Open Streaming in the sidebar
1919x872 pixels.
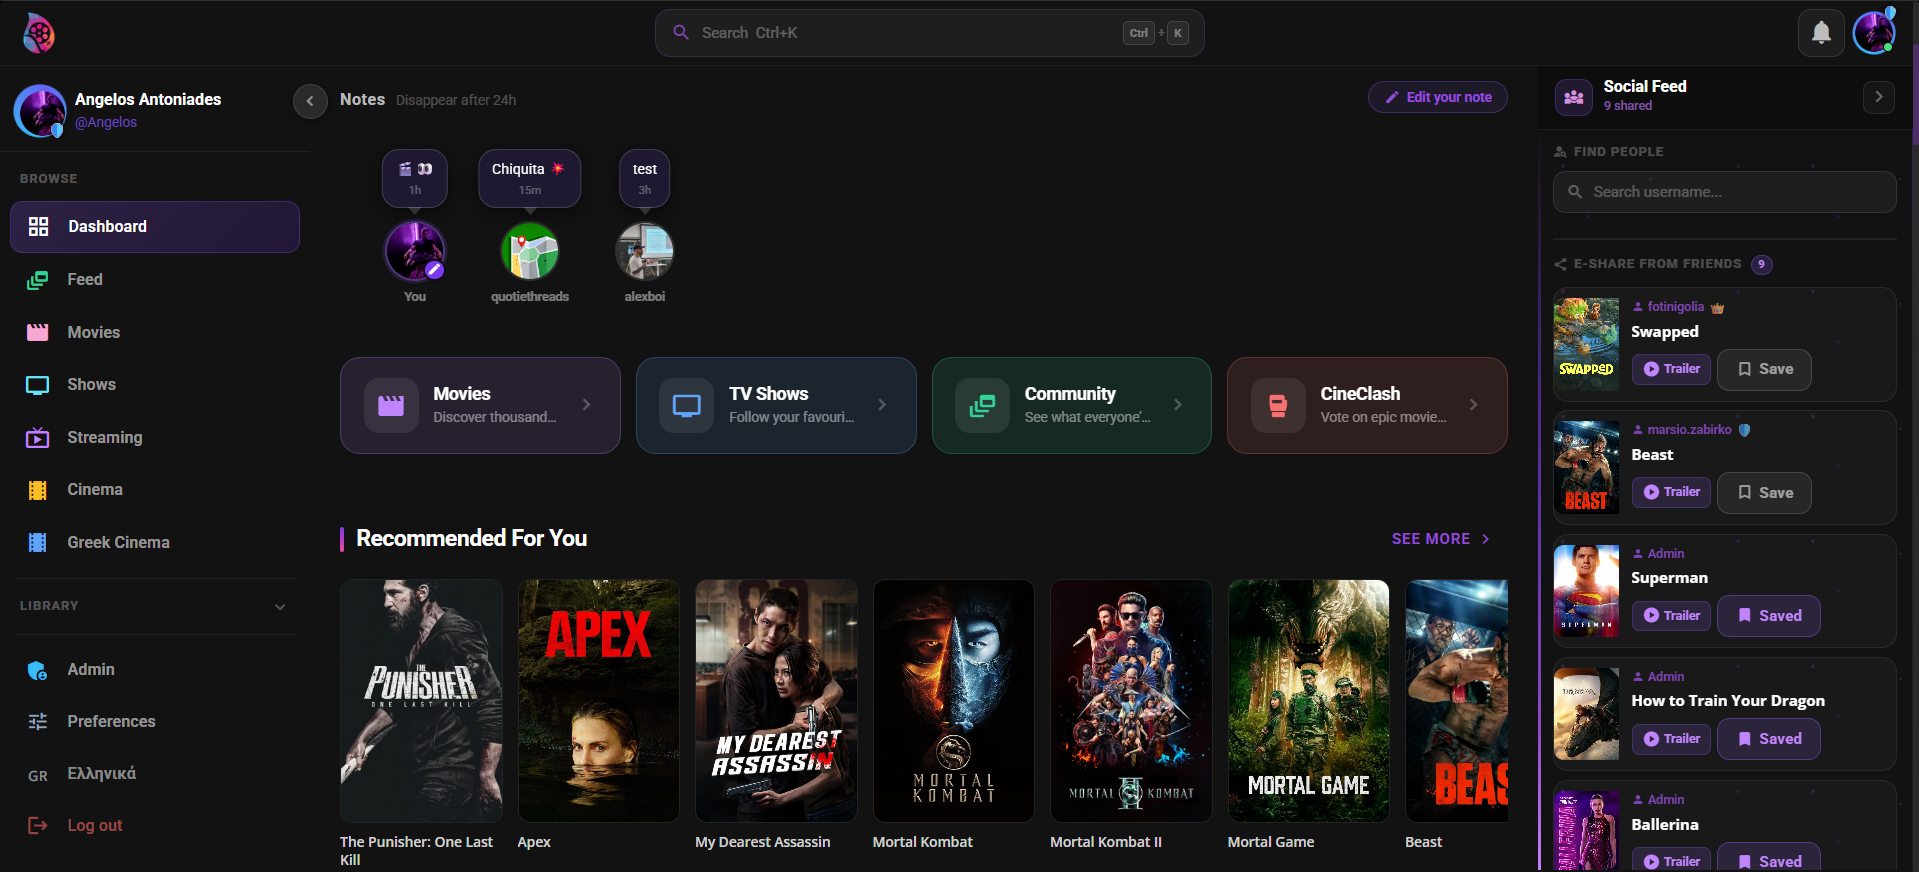[155, 438]
